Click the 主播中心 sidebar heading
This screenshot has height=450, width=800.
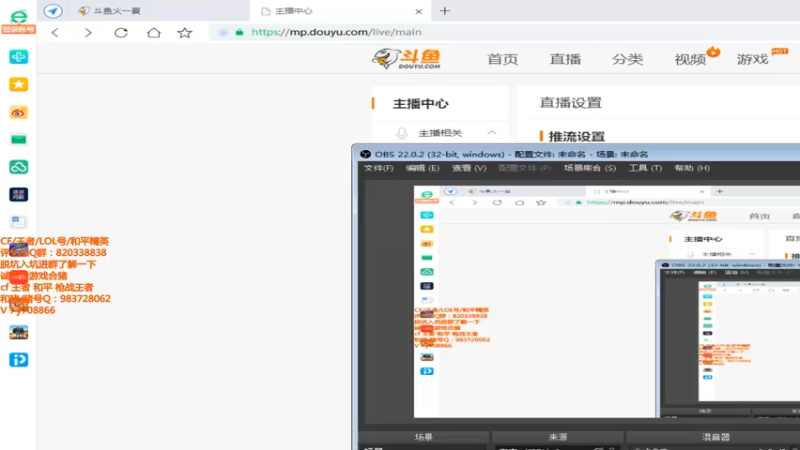coord(420,104)
